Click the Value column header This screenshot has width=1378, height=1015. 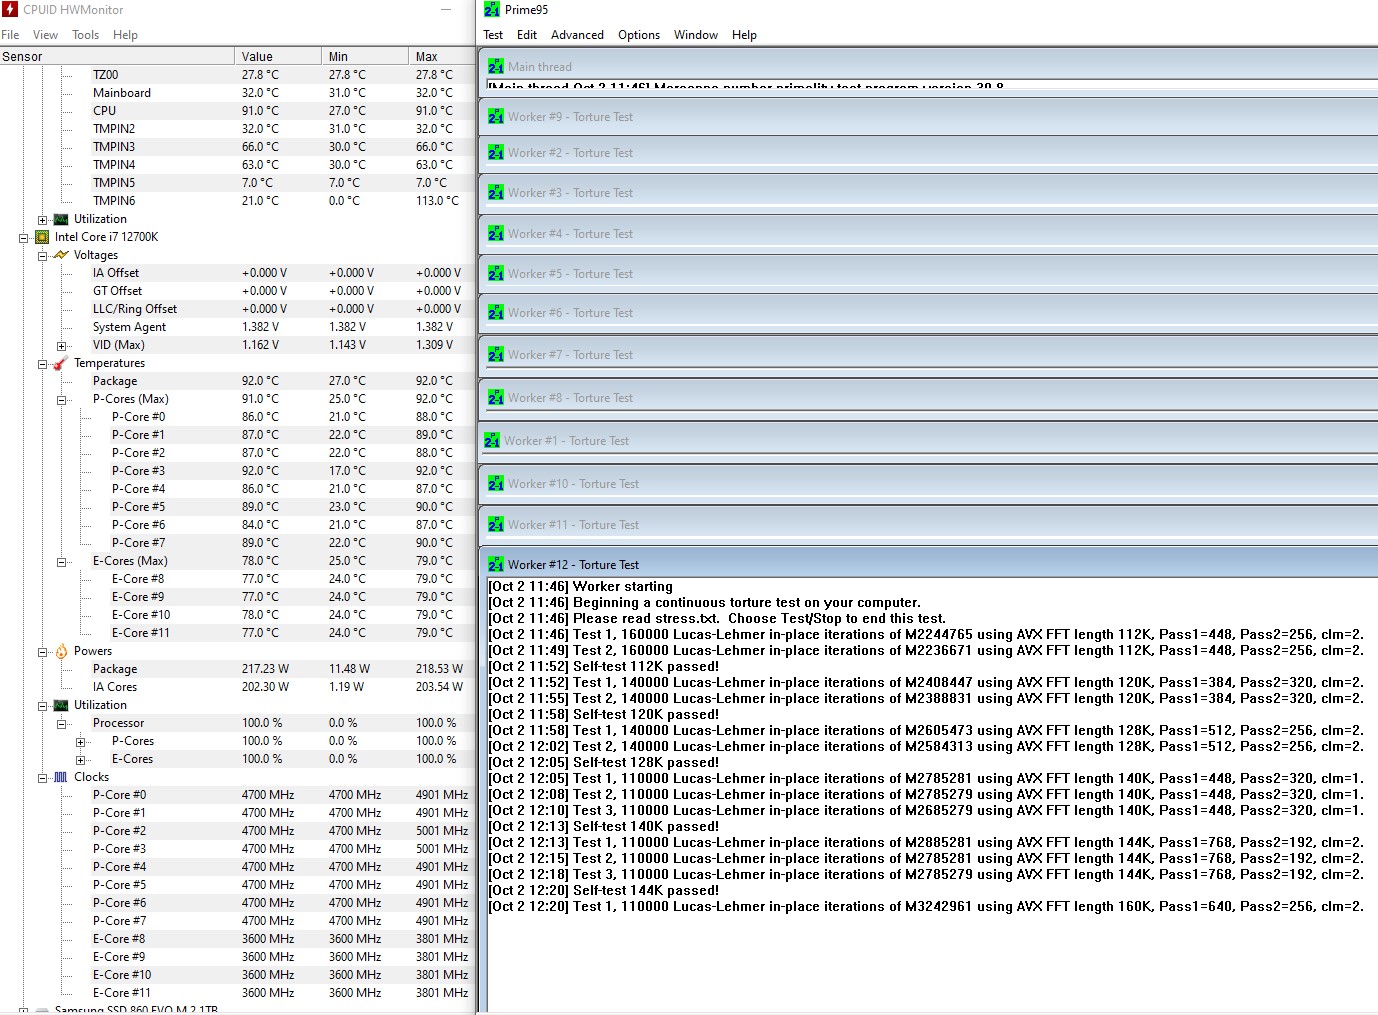tap(278, 57)
